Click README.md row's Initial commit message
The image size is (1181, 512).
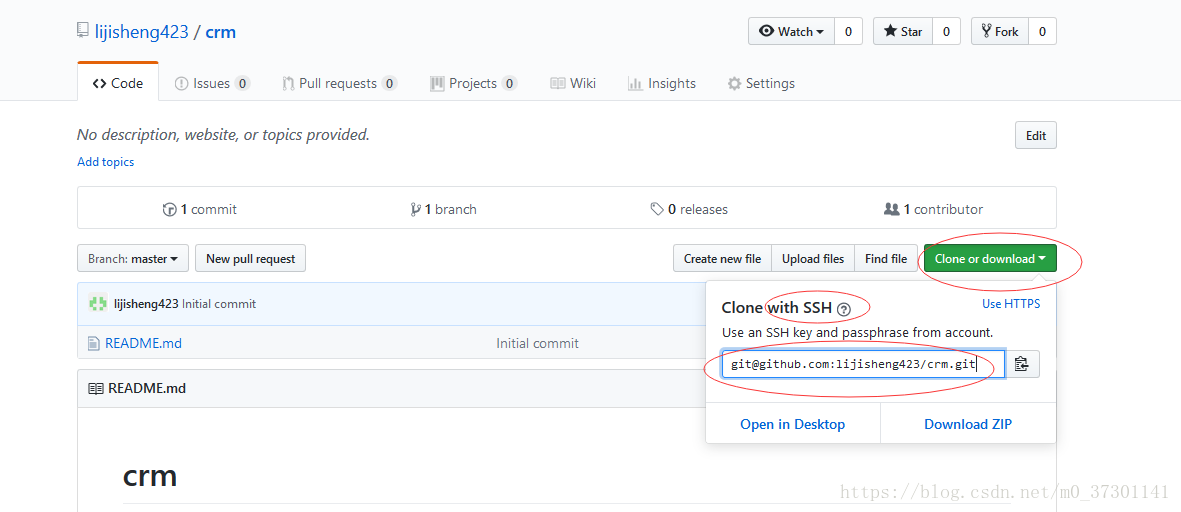click(538, 343)
